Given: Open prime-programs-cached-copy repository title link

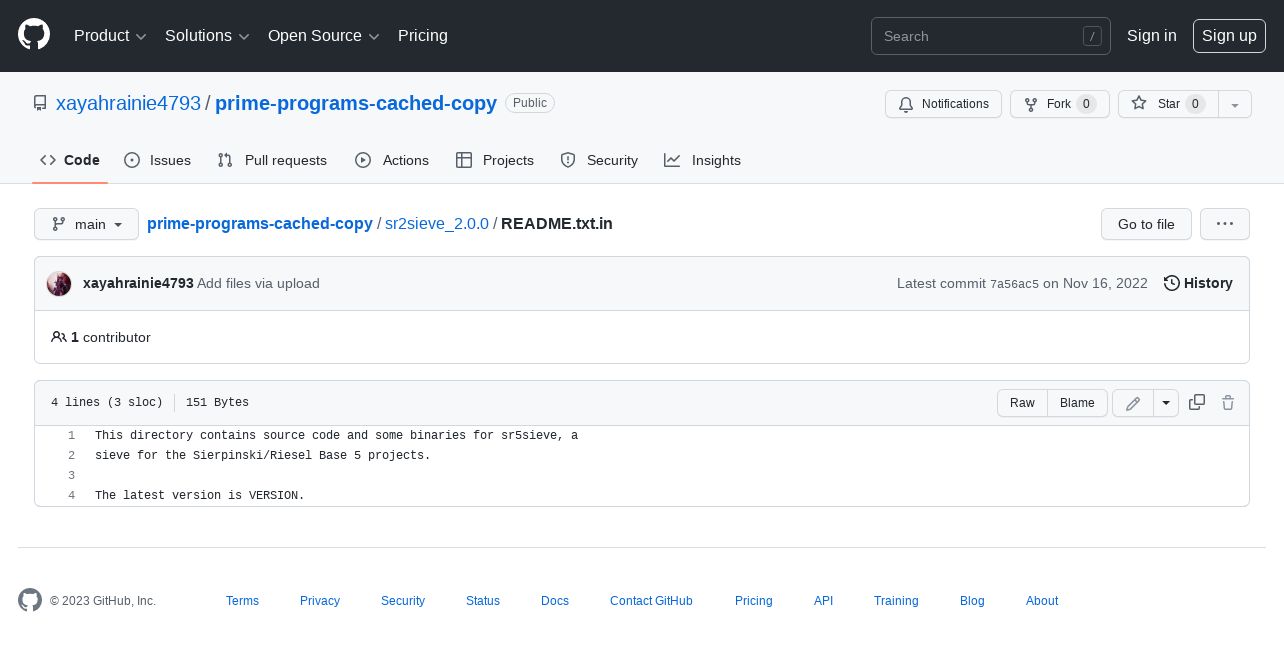Looking at the screenshot, I should click(x=356, y=103).
